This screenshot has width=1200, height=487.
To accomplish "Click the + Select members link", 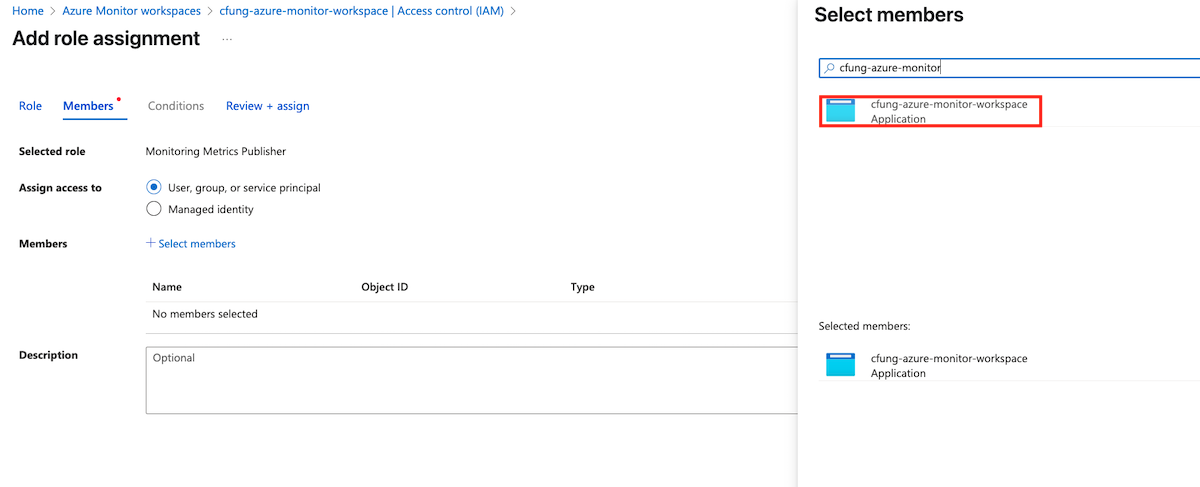I will pos(191,243).
